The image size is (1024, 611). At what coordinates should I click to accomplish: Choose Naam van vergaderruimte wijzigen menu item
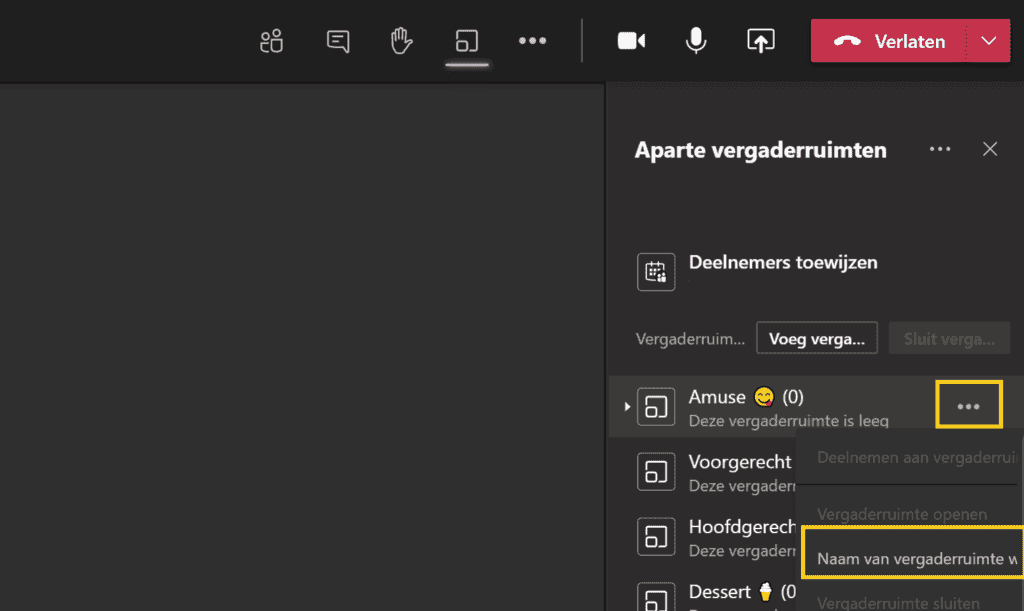pos(912,552)
